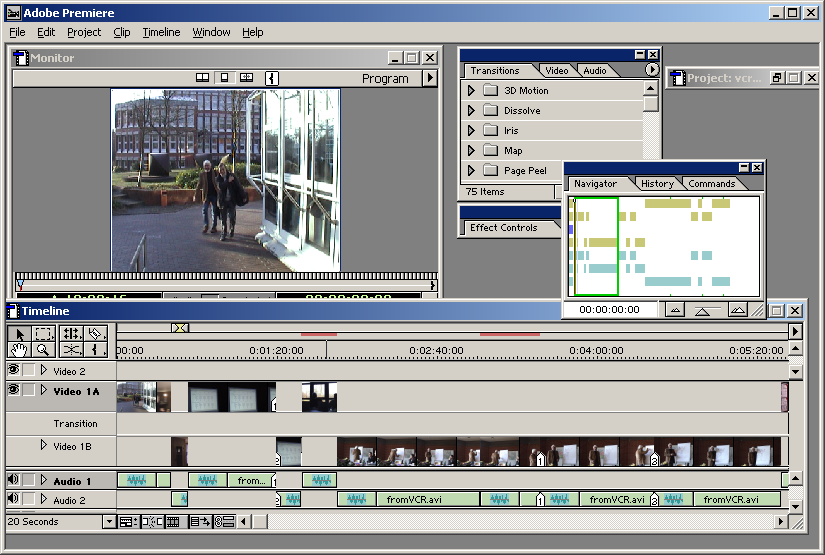Image resolution: width=825 pixels, height=555 pixels.
Task: Click the Navigator timecode field
Action: pos(610,310)
